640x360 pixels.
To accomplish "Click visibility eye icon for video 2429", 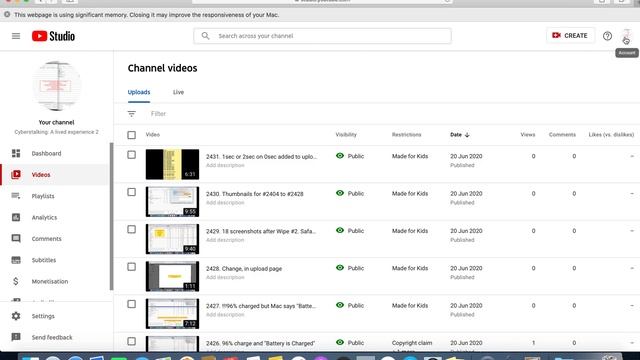I will 340,231.
